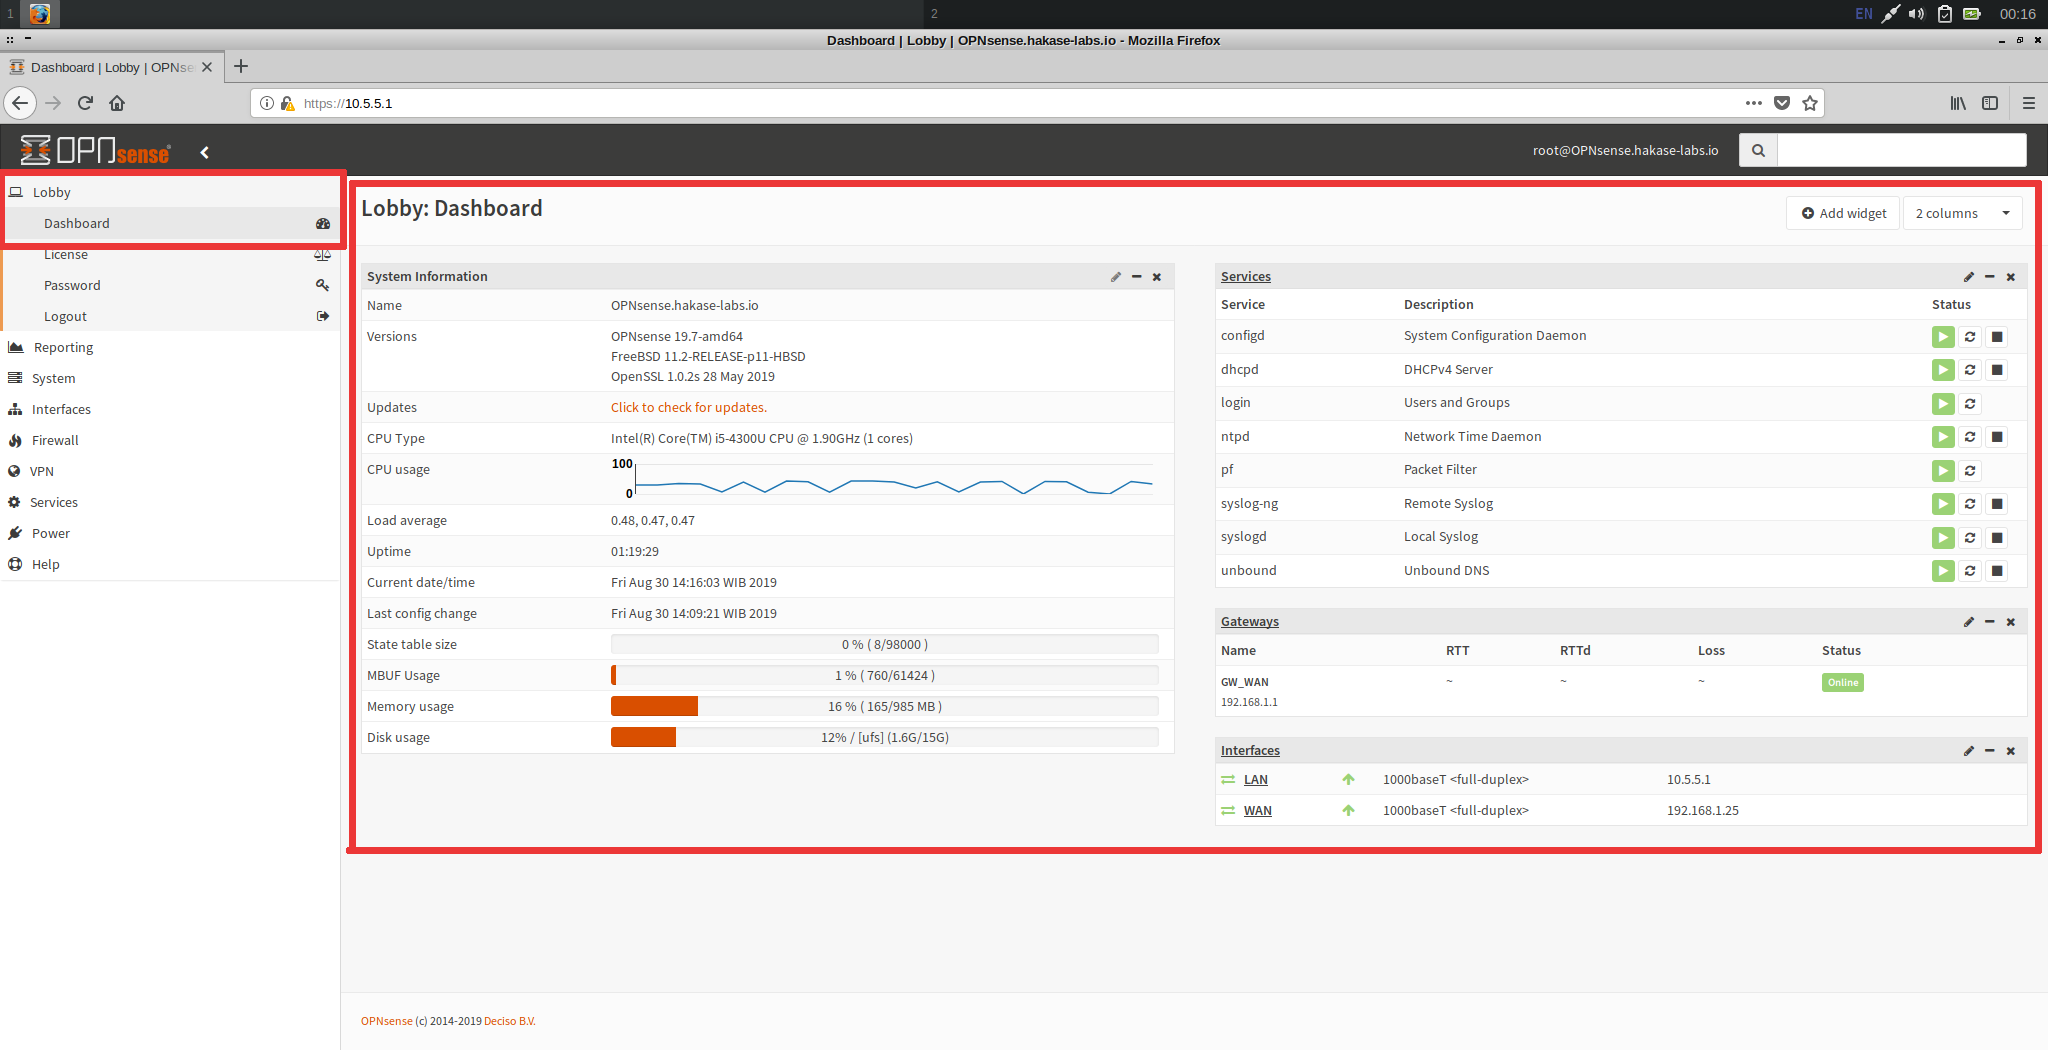Click the Add widget button
The height and width of the screenshot is (1050, 2048).
coord(1843,213)
